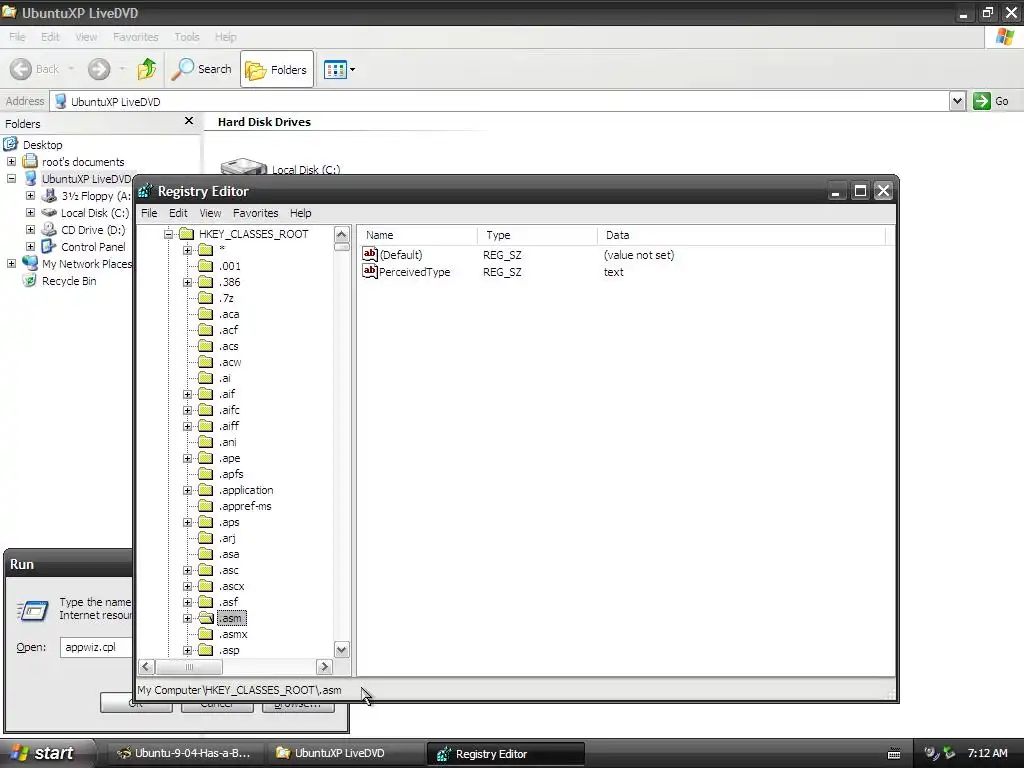The height and width of the screenshot is (768, 1024).
Task: Click the Open field in Run dialog
Action: pyautogui.click(x=96, y=647)
